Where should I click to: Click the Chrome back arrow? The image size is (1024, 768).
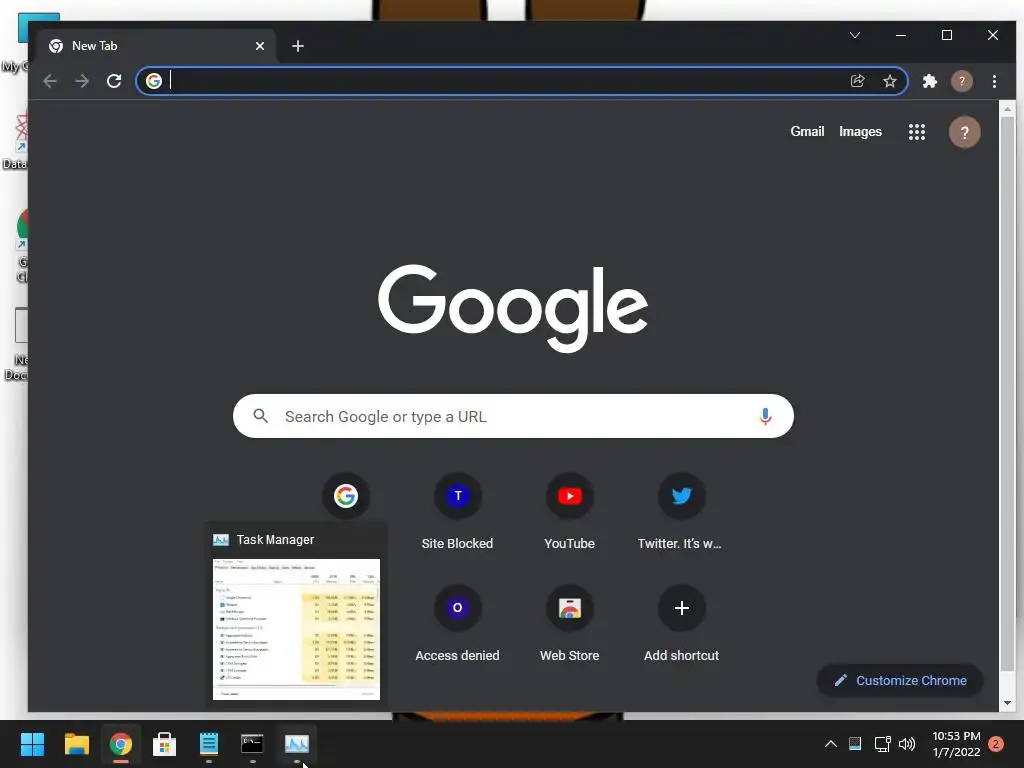(x=50, y=81)
